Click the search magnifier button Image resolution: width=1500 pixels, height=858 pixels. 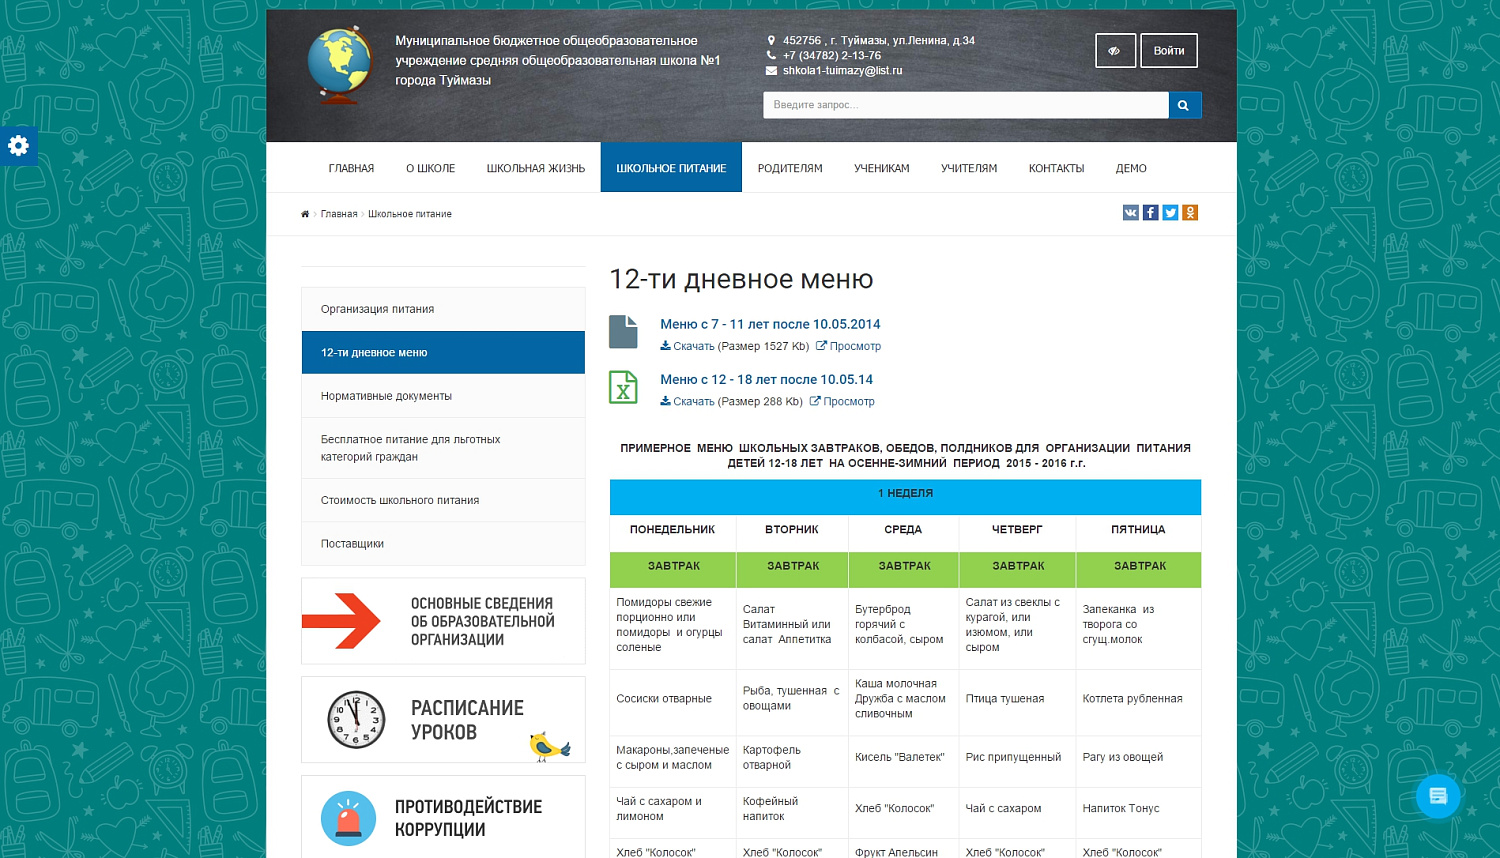click(1184, 104)
